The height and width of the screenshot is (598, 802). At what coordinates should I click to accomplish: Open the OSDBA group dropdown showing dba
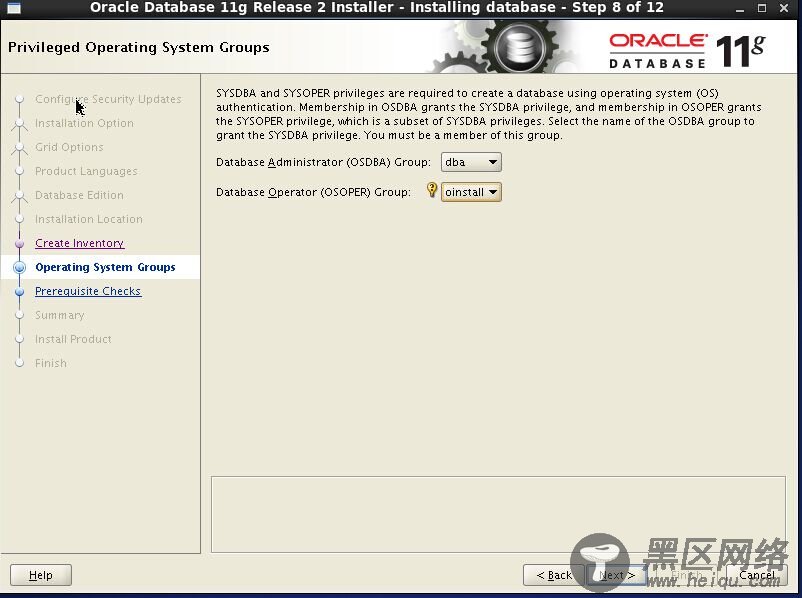(x=471, y=162)
